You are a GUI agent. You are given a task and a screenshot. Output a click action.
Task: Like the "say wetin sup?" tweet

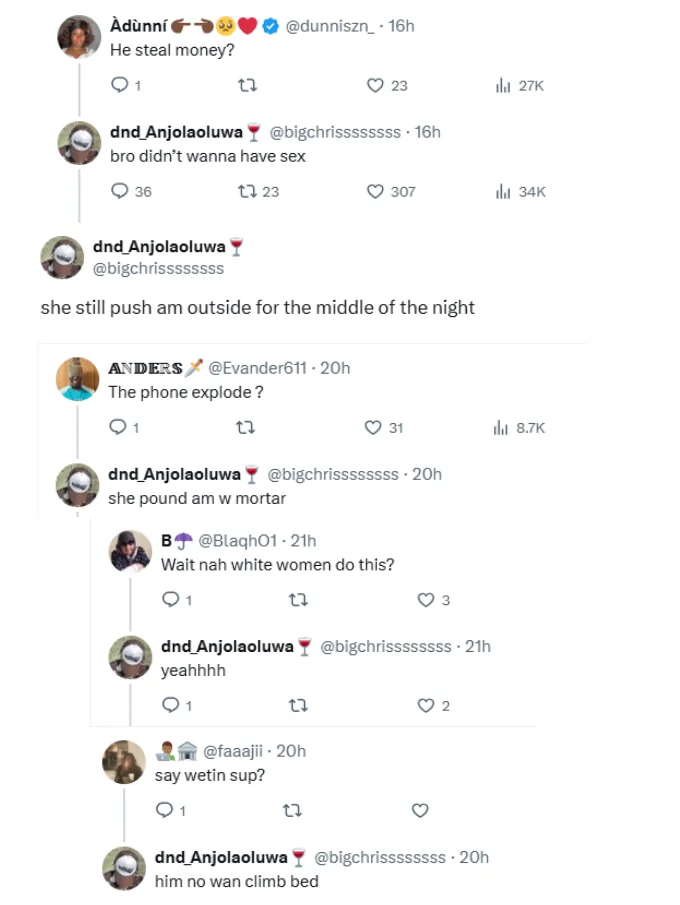(x=420, y=810)
